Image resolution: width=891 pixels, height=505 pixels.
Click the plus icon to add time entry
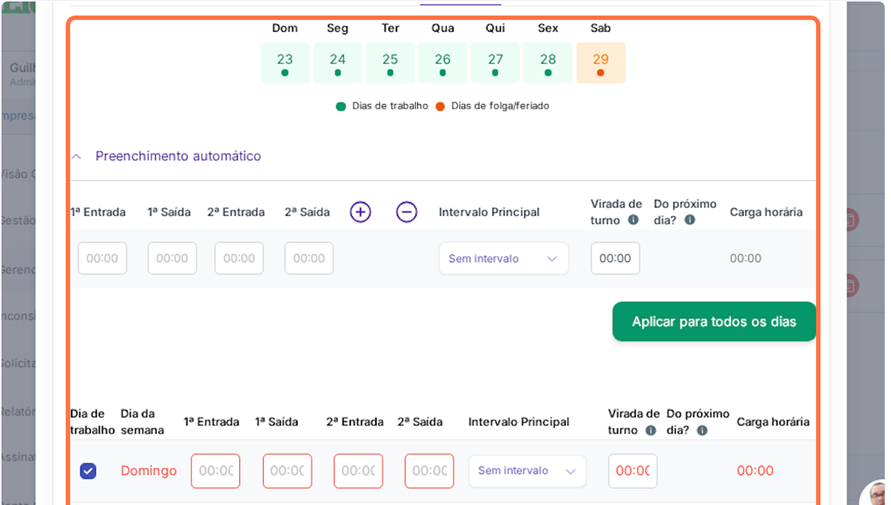(x=360, y=212)
